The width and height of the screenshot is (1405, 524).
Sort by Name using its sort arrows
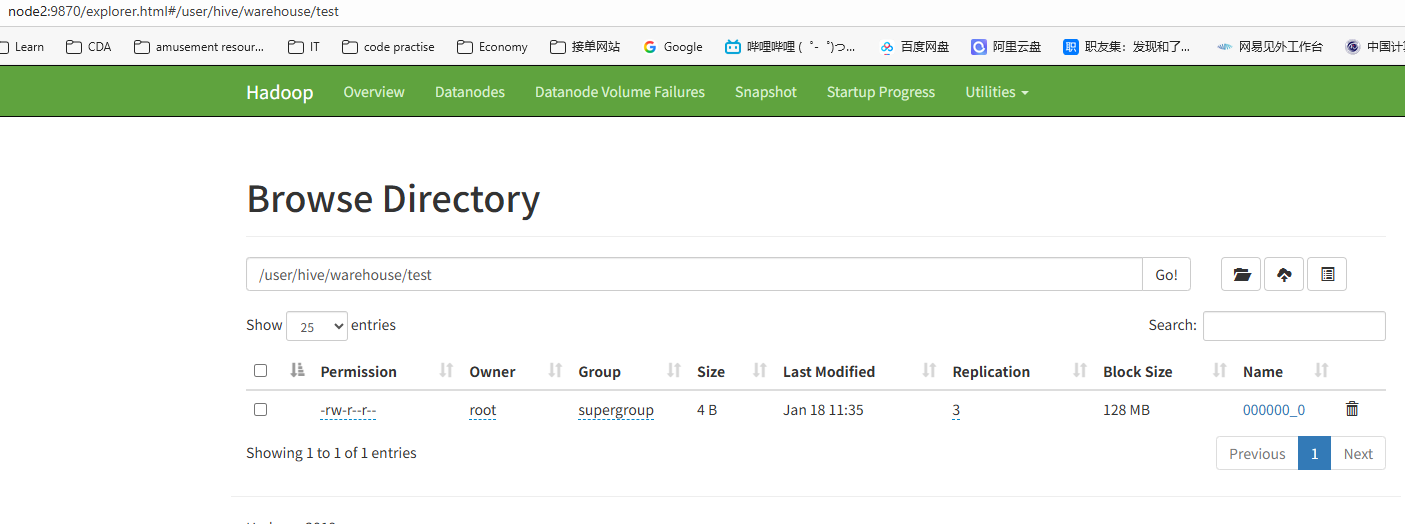click(x=1321, y=371)
